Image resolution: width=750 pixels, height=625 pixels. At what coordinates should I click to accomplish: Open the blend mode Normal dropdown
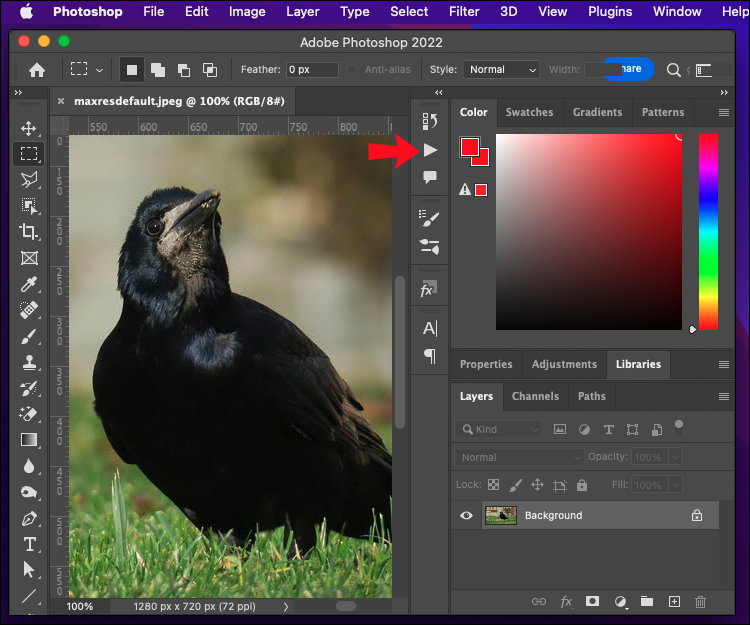518,457
